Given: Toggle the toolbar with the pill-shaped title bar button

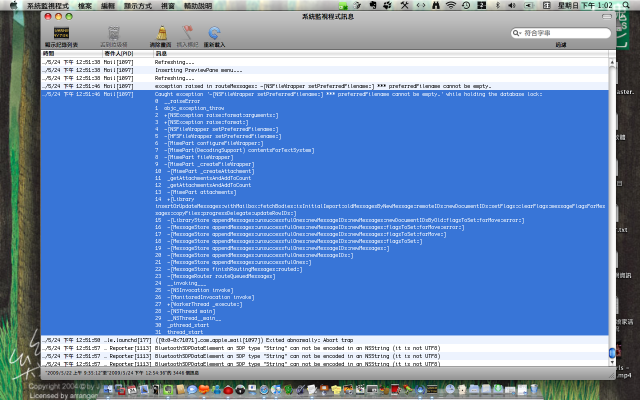Looking at the screenshot, I should pyautogui.click(x=607, y=17).
